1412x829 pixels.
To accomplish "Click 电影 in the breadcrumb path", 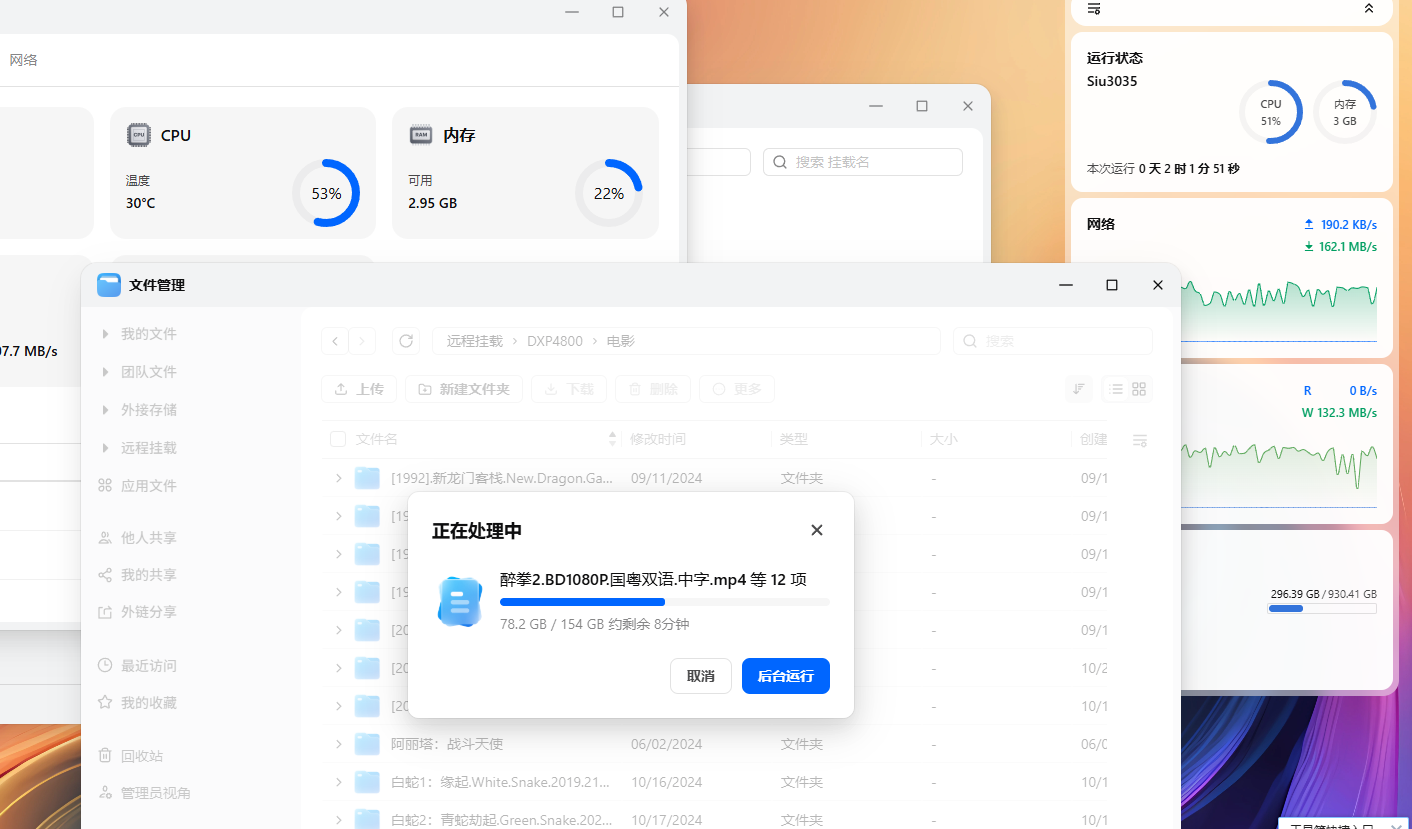I will click(621, 341).
